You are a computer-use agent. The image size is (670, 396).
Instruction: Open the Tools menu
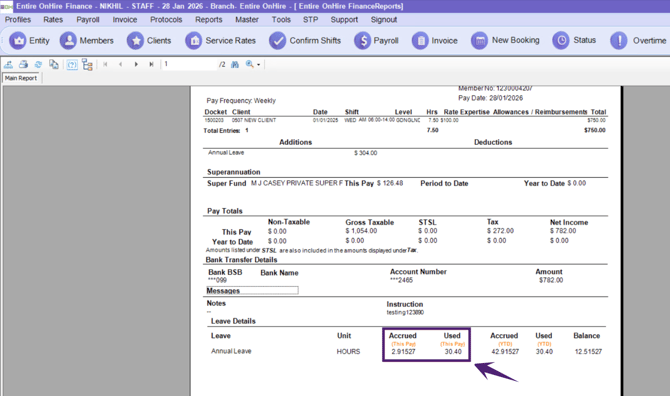pos(281,20)
